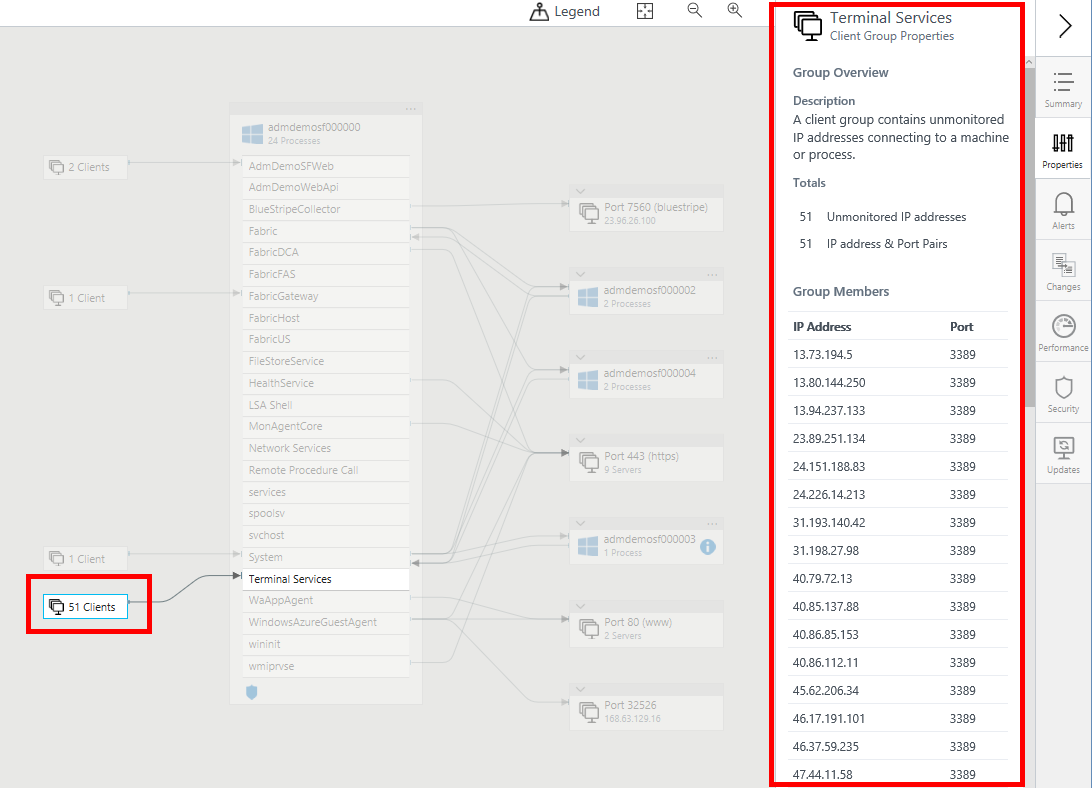Expand the Port 443 node chevron

(x=581, y=439)
